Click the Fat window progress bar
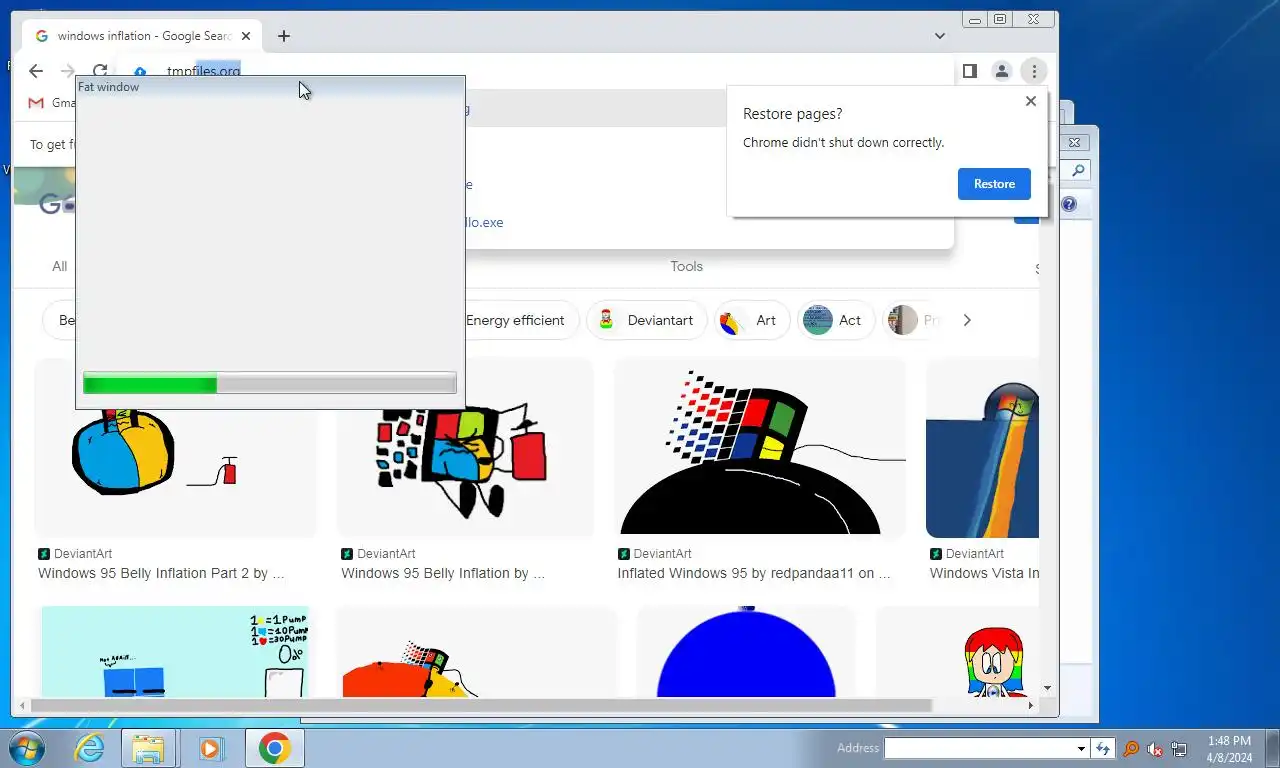This screenshot has height=768, width=1280. pyautogui.click(x=270, y=383)
